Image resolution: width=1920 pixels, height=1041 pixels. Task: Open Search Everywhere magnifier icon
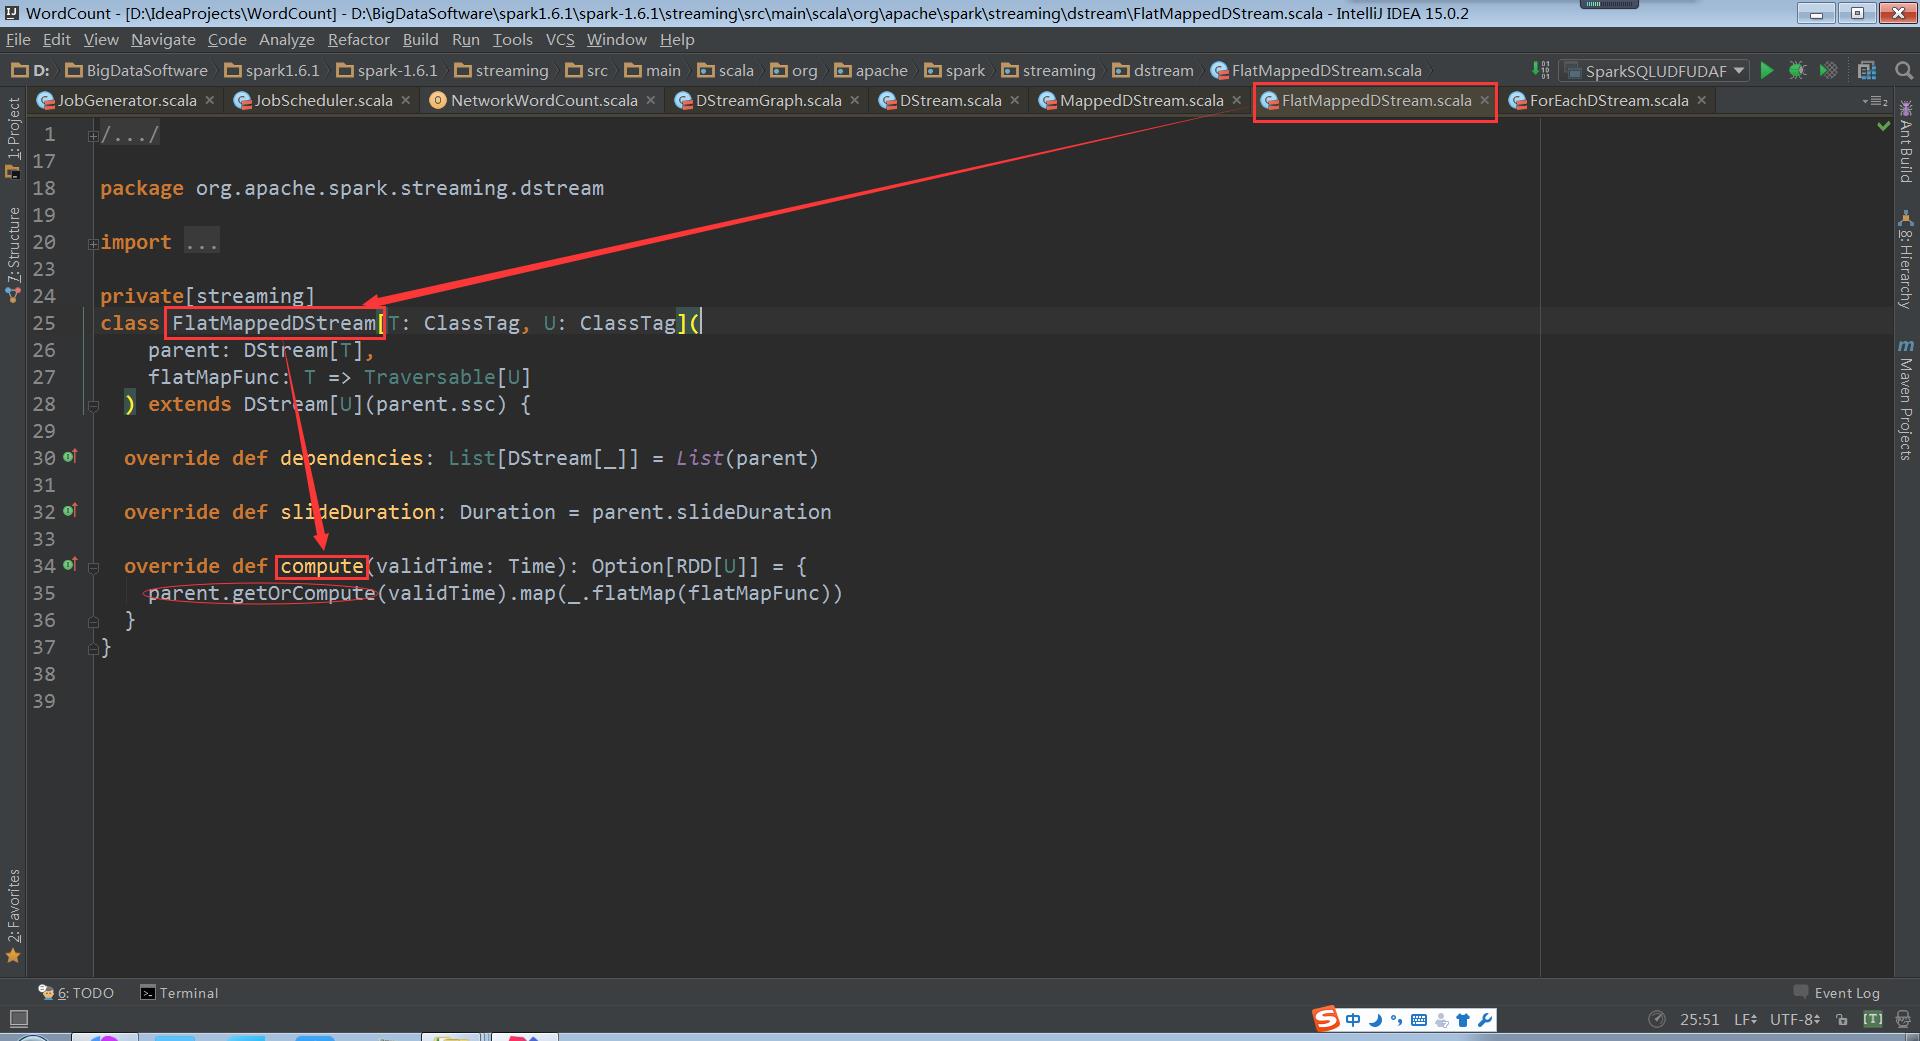(1903, 70)
